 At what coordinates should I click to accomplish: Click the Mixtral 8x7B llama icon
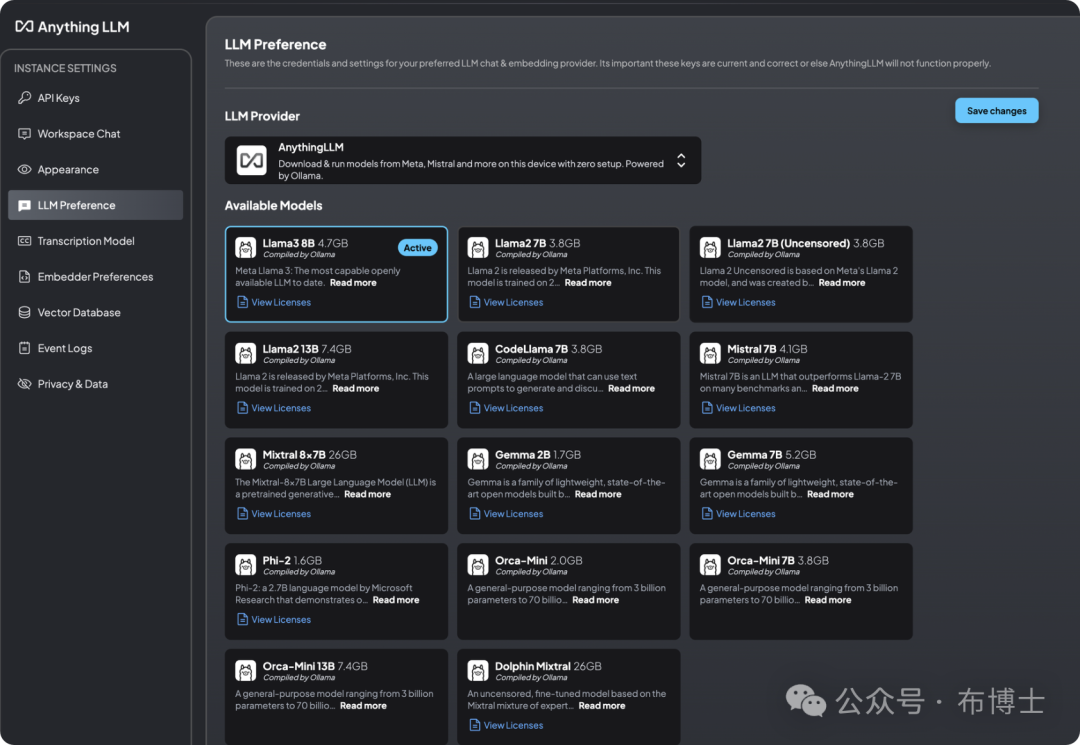click(x=245, y=459)
